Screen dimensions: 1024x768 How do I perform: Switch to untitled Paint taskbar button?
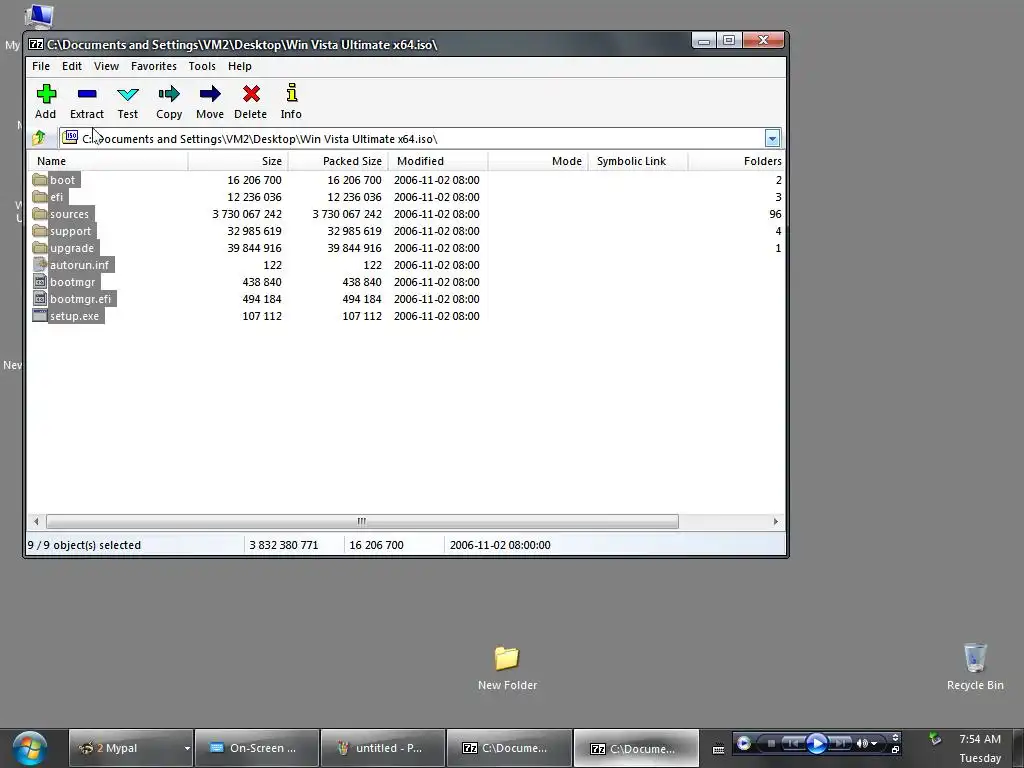[383, 748]
